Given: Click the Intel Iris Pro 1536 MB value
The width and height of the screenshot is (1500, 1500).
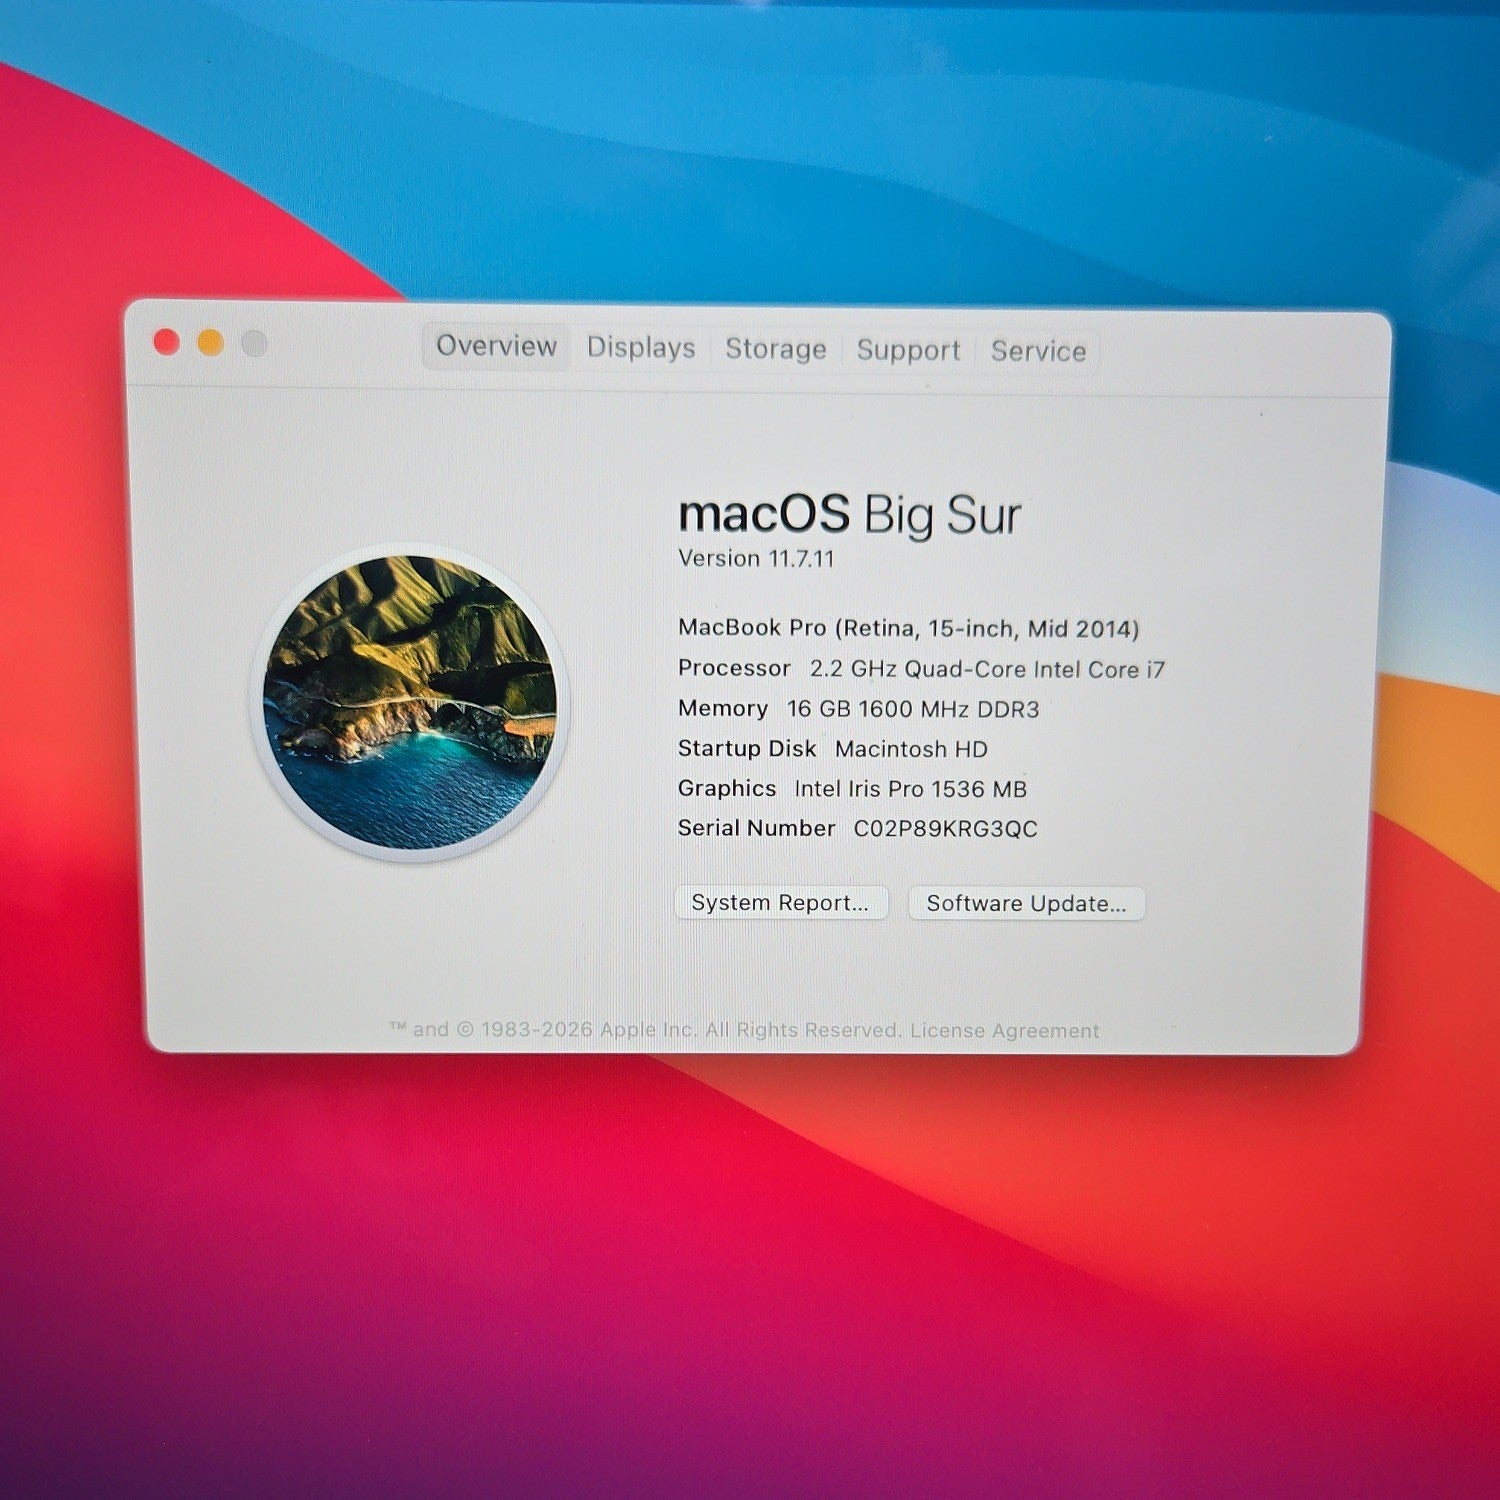Looking at the screenshot, I should click(910, 789).
